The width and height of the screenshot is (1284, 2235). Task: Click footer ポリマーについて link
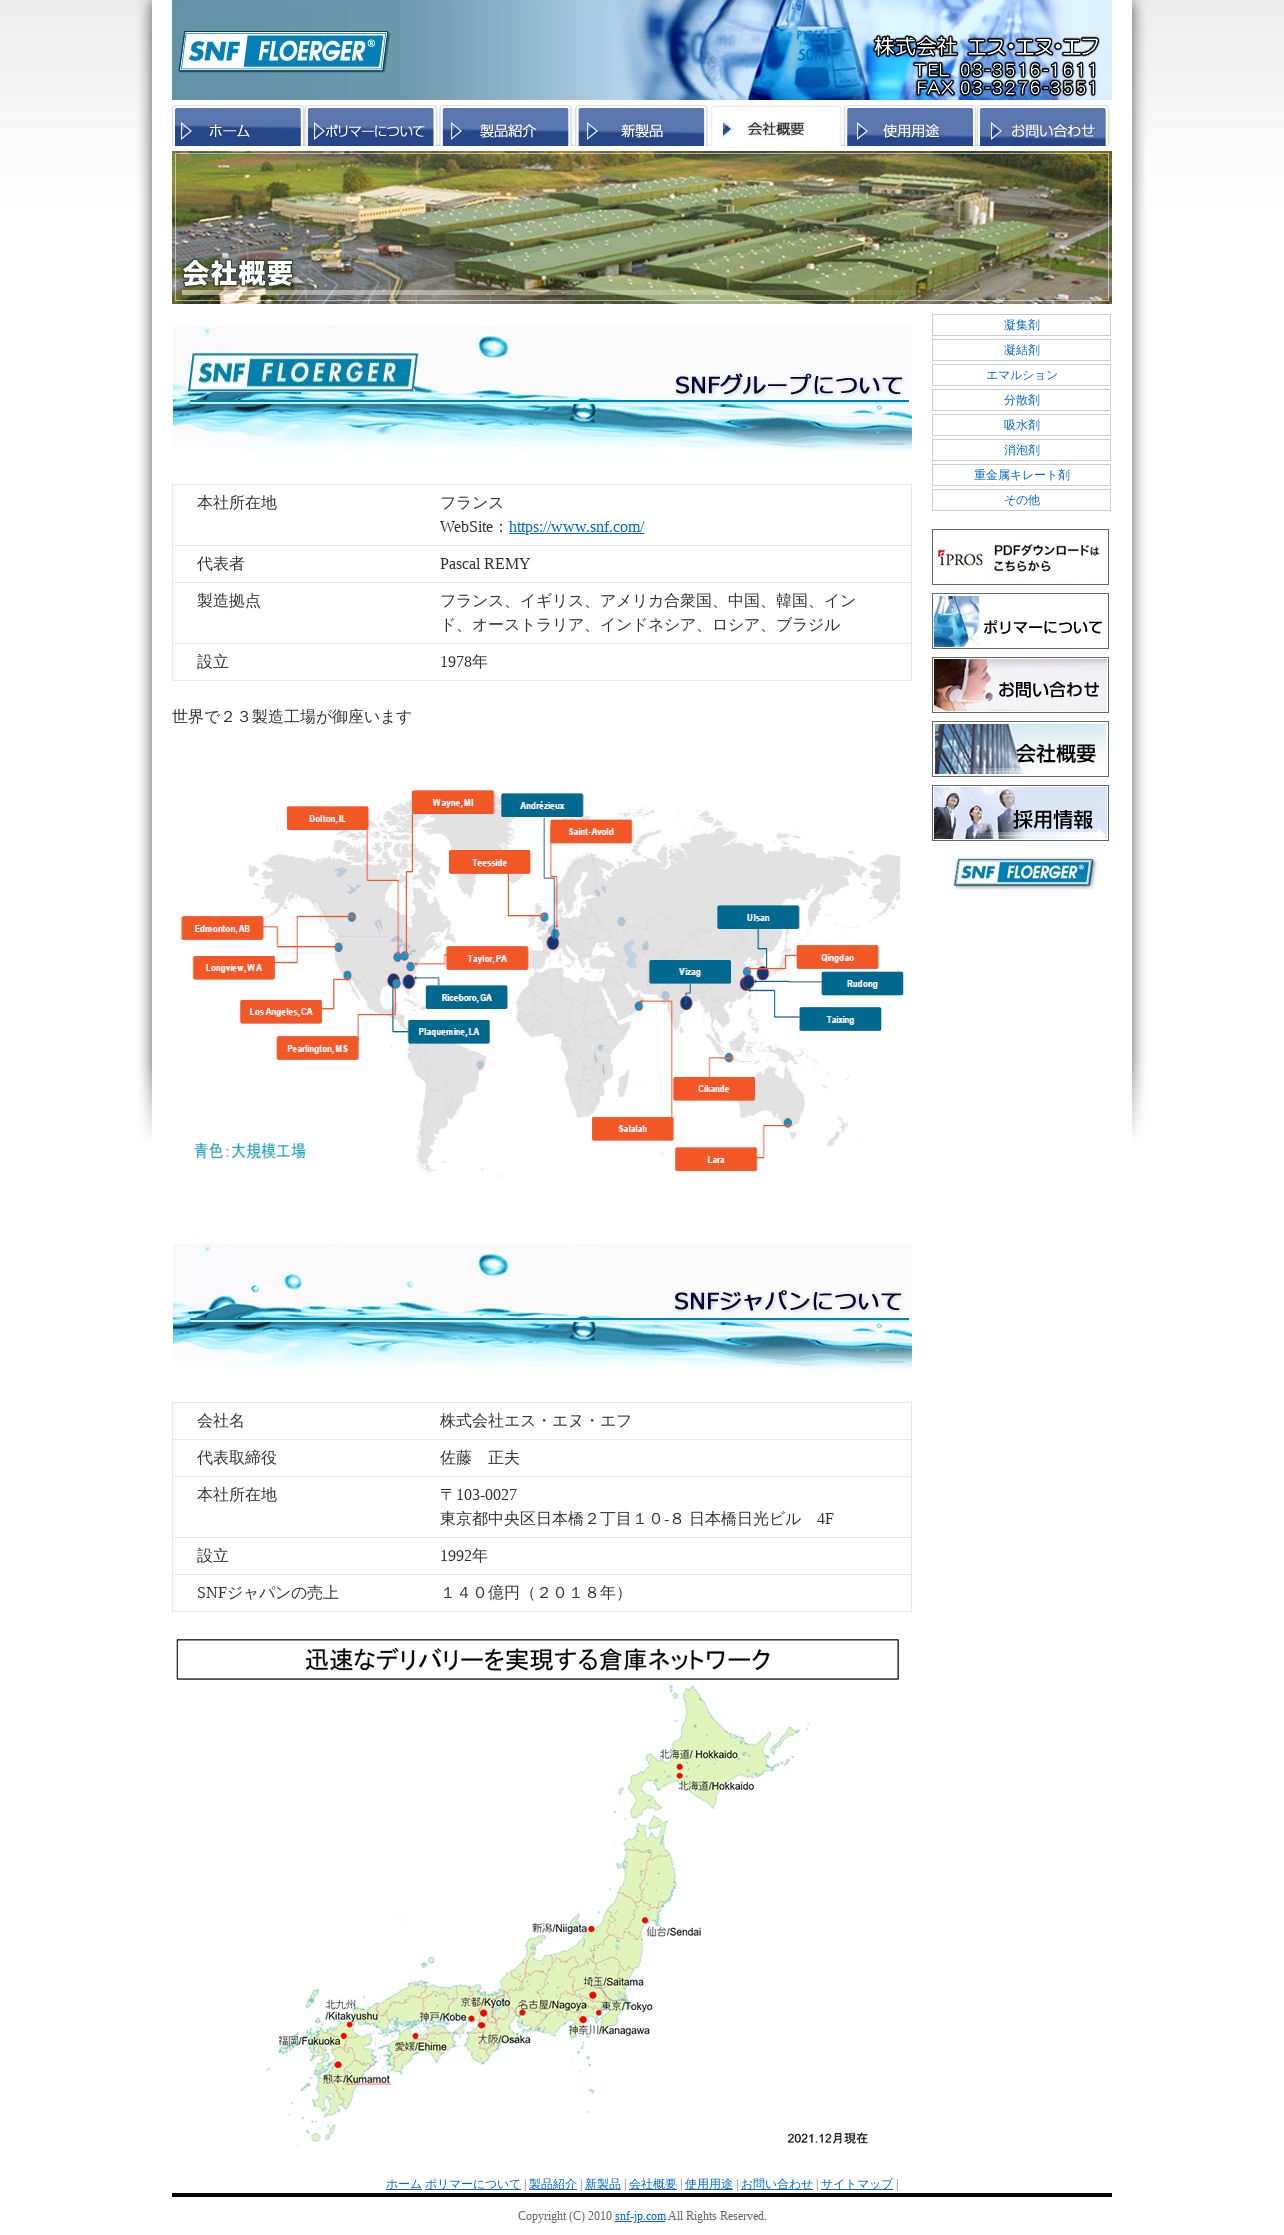472,2183
